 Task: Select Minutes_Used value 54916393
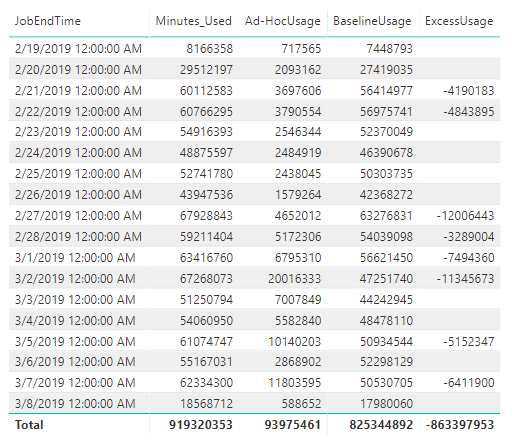(206, 132)
